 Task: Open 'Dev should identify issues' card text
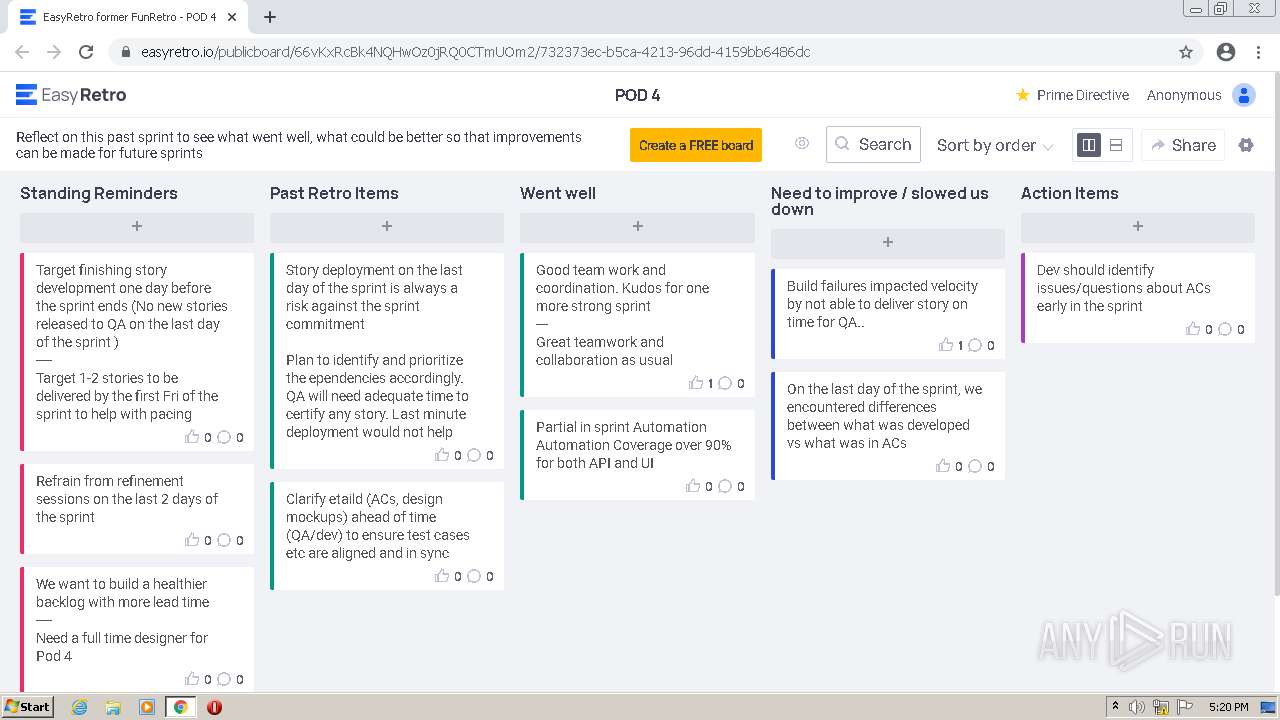click(1123, 288)
